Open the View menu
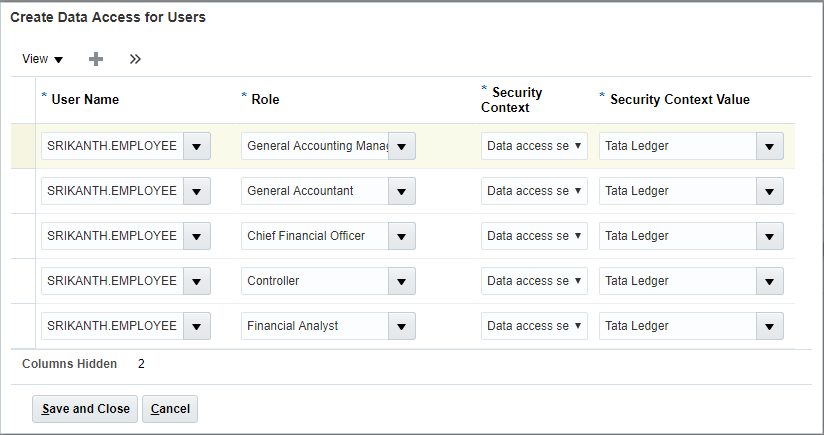The width and height of the screenshot is (824, 435). pyautogui.click(x=42, y=59)
